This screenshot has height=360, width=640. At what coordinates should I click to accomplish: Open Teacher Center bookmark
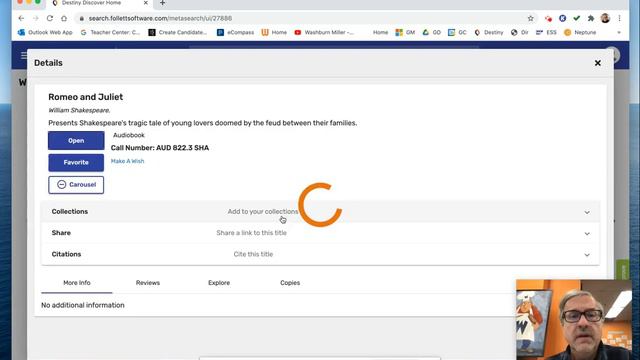tap(110, 32)
